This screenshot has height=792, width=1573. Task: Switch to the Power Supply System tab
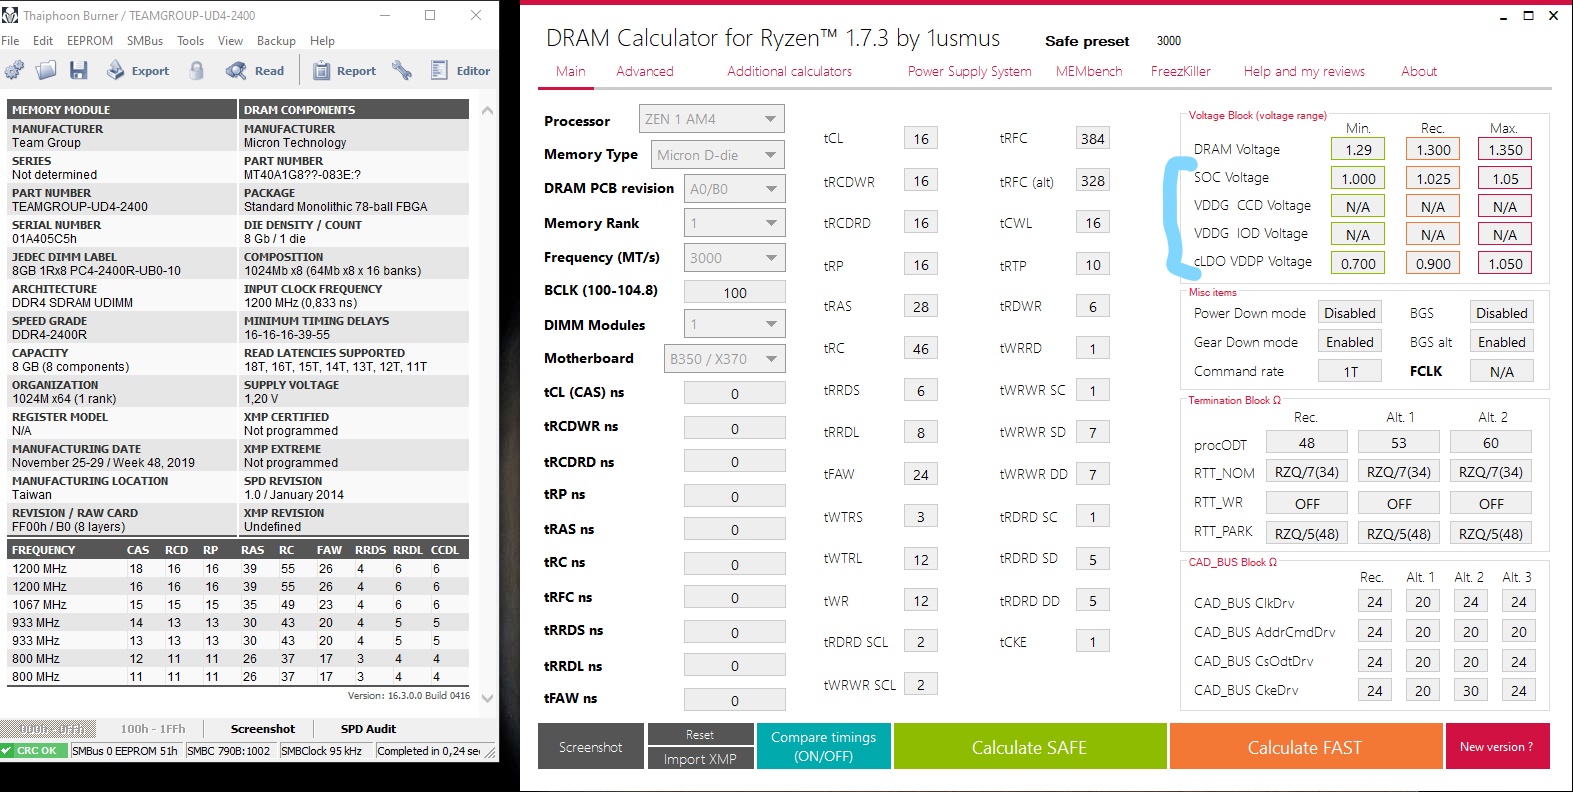(x=970, y=71)
